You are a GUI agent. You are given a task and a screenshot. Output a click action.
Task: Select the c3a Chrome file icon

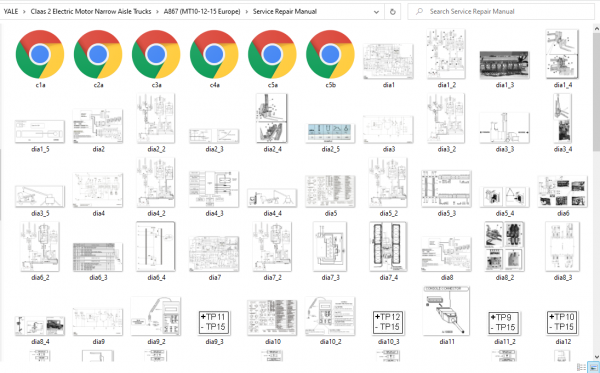coord(156,55)
